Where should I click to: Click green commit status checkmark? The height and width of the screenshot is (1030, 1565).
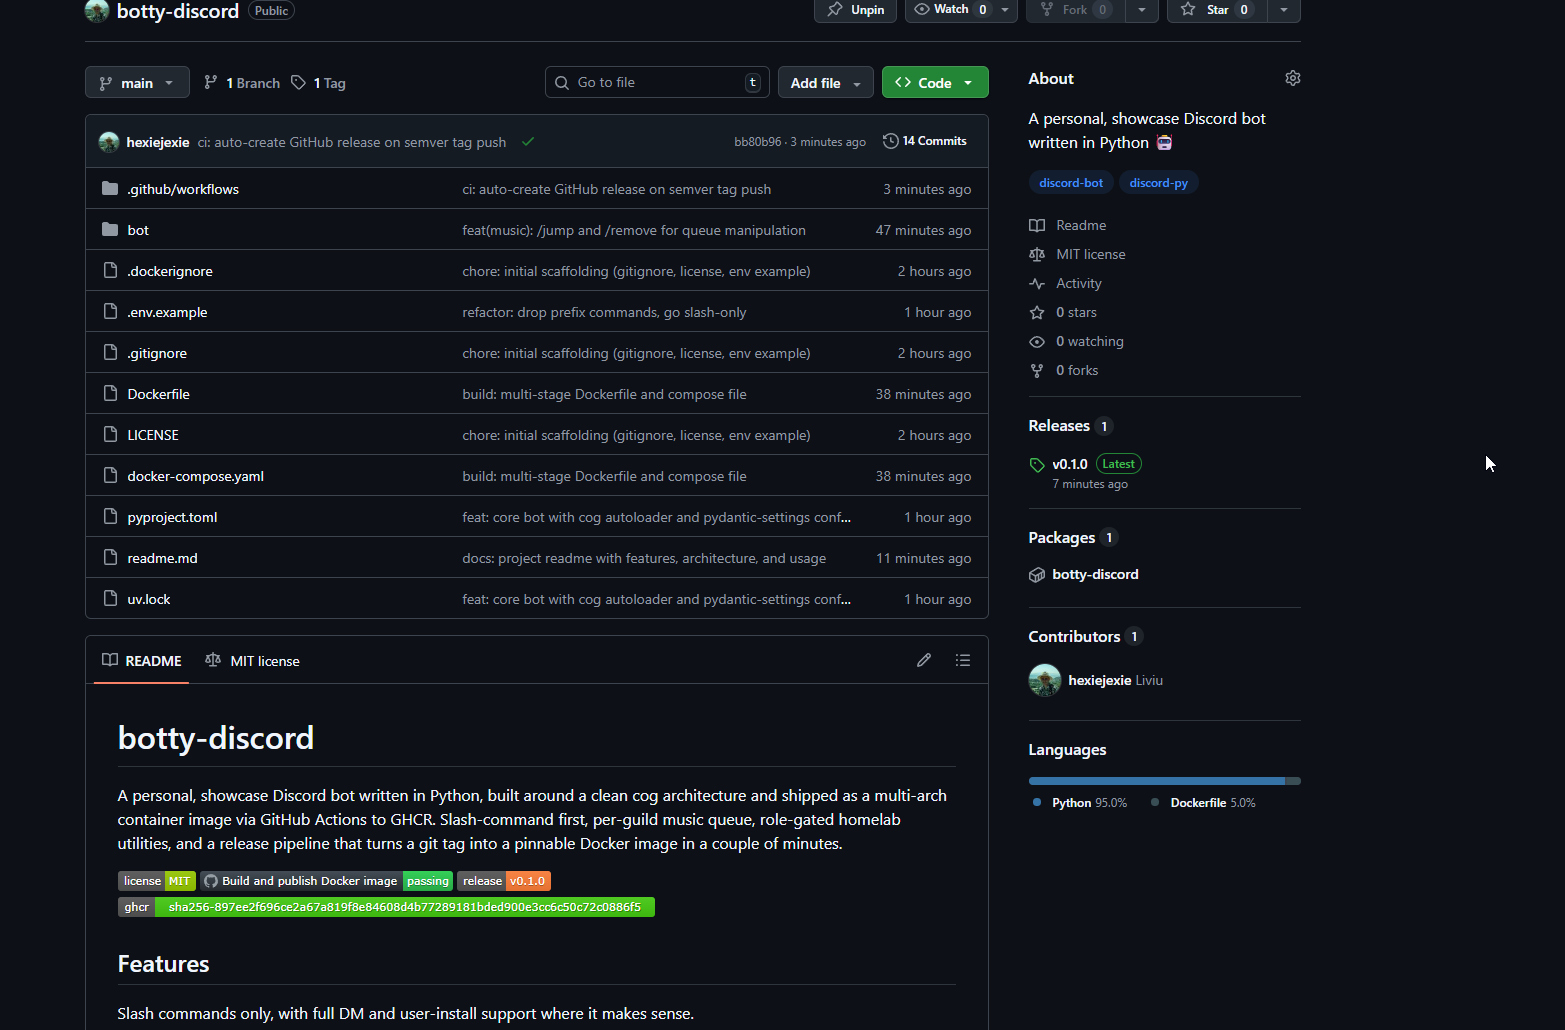pyautogui.click(x=528, y=142)
